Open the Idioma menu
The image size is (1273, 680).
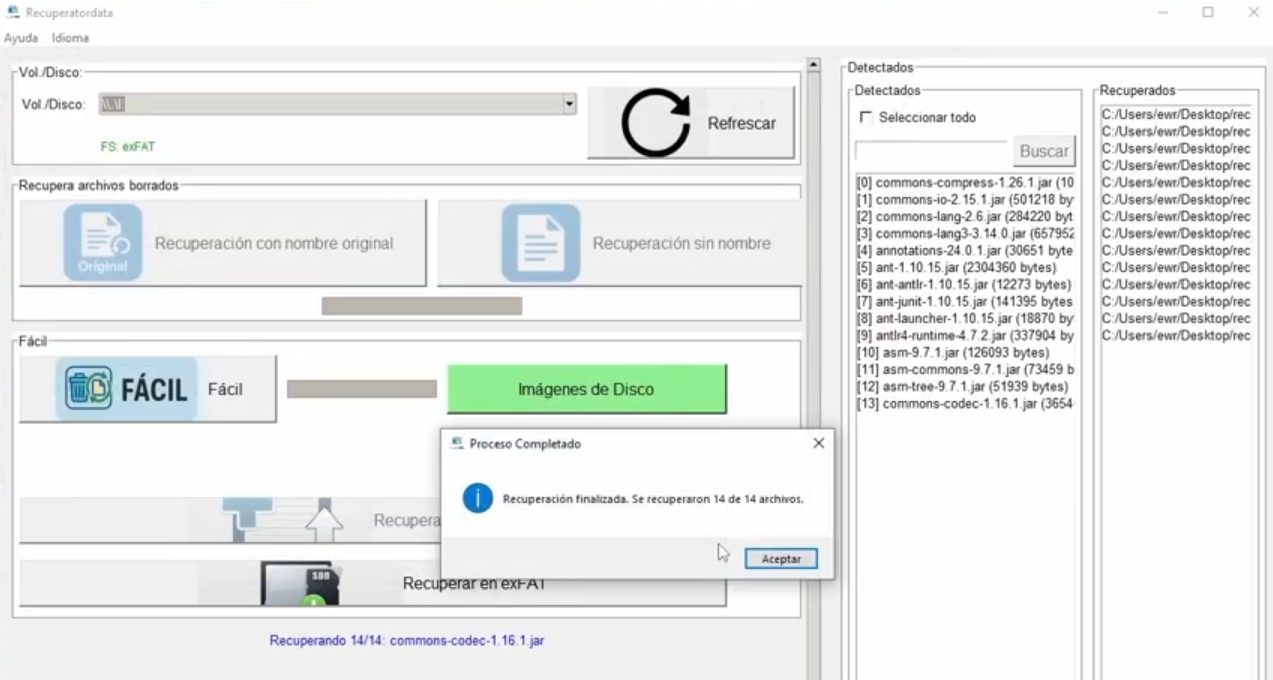coord(70,38)
